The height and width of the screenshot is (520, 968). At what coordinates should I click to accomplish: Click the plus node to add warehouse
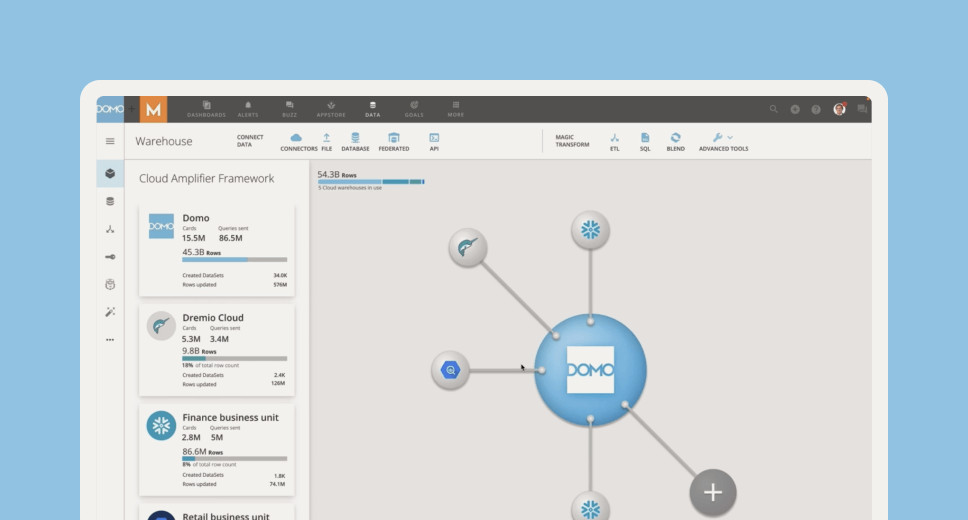coord(713,492)
